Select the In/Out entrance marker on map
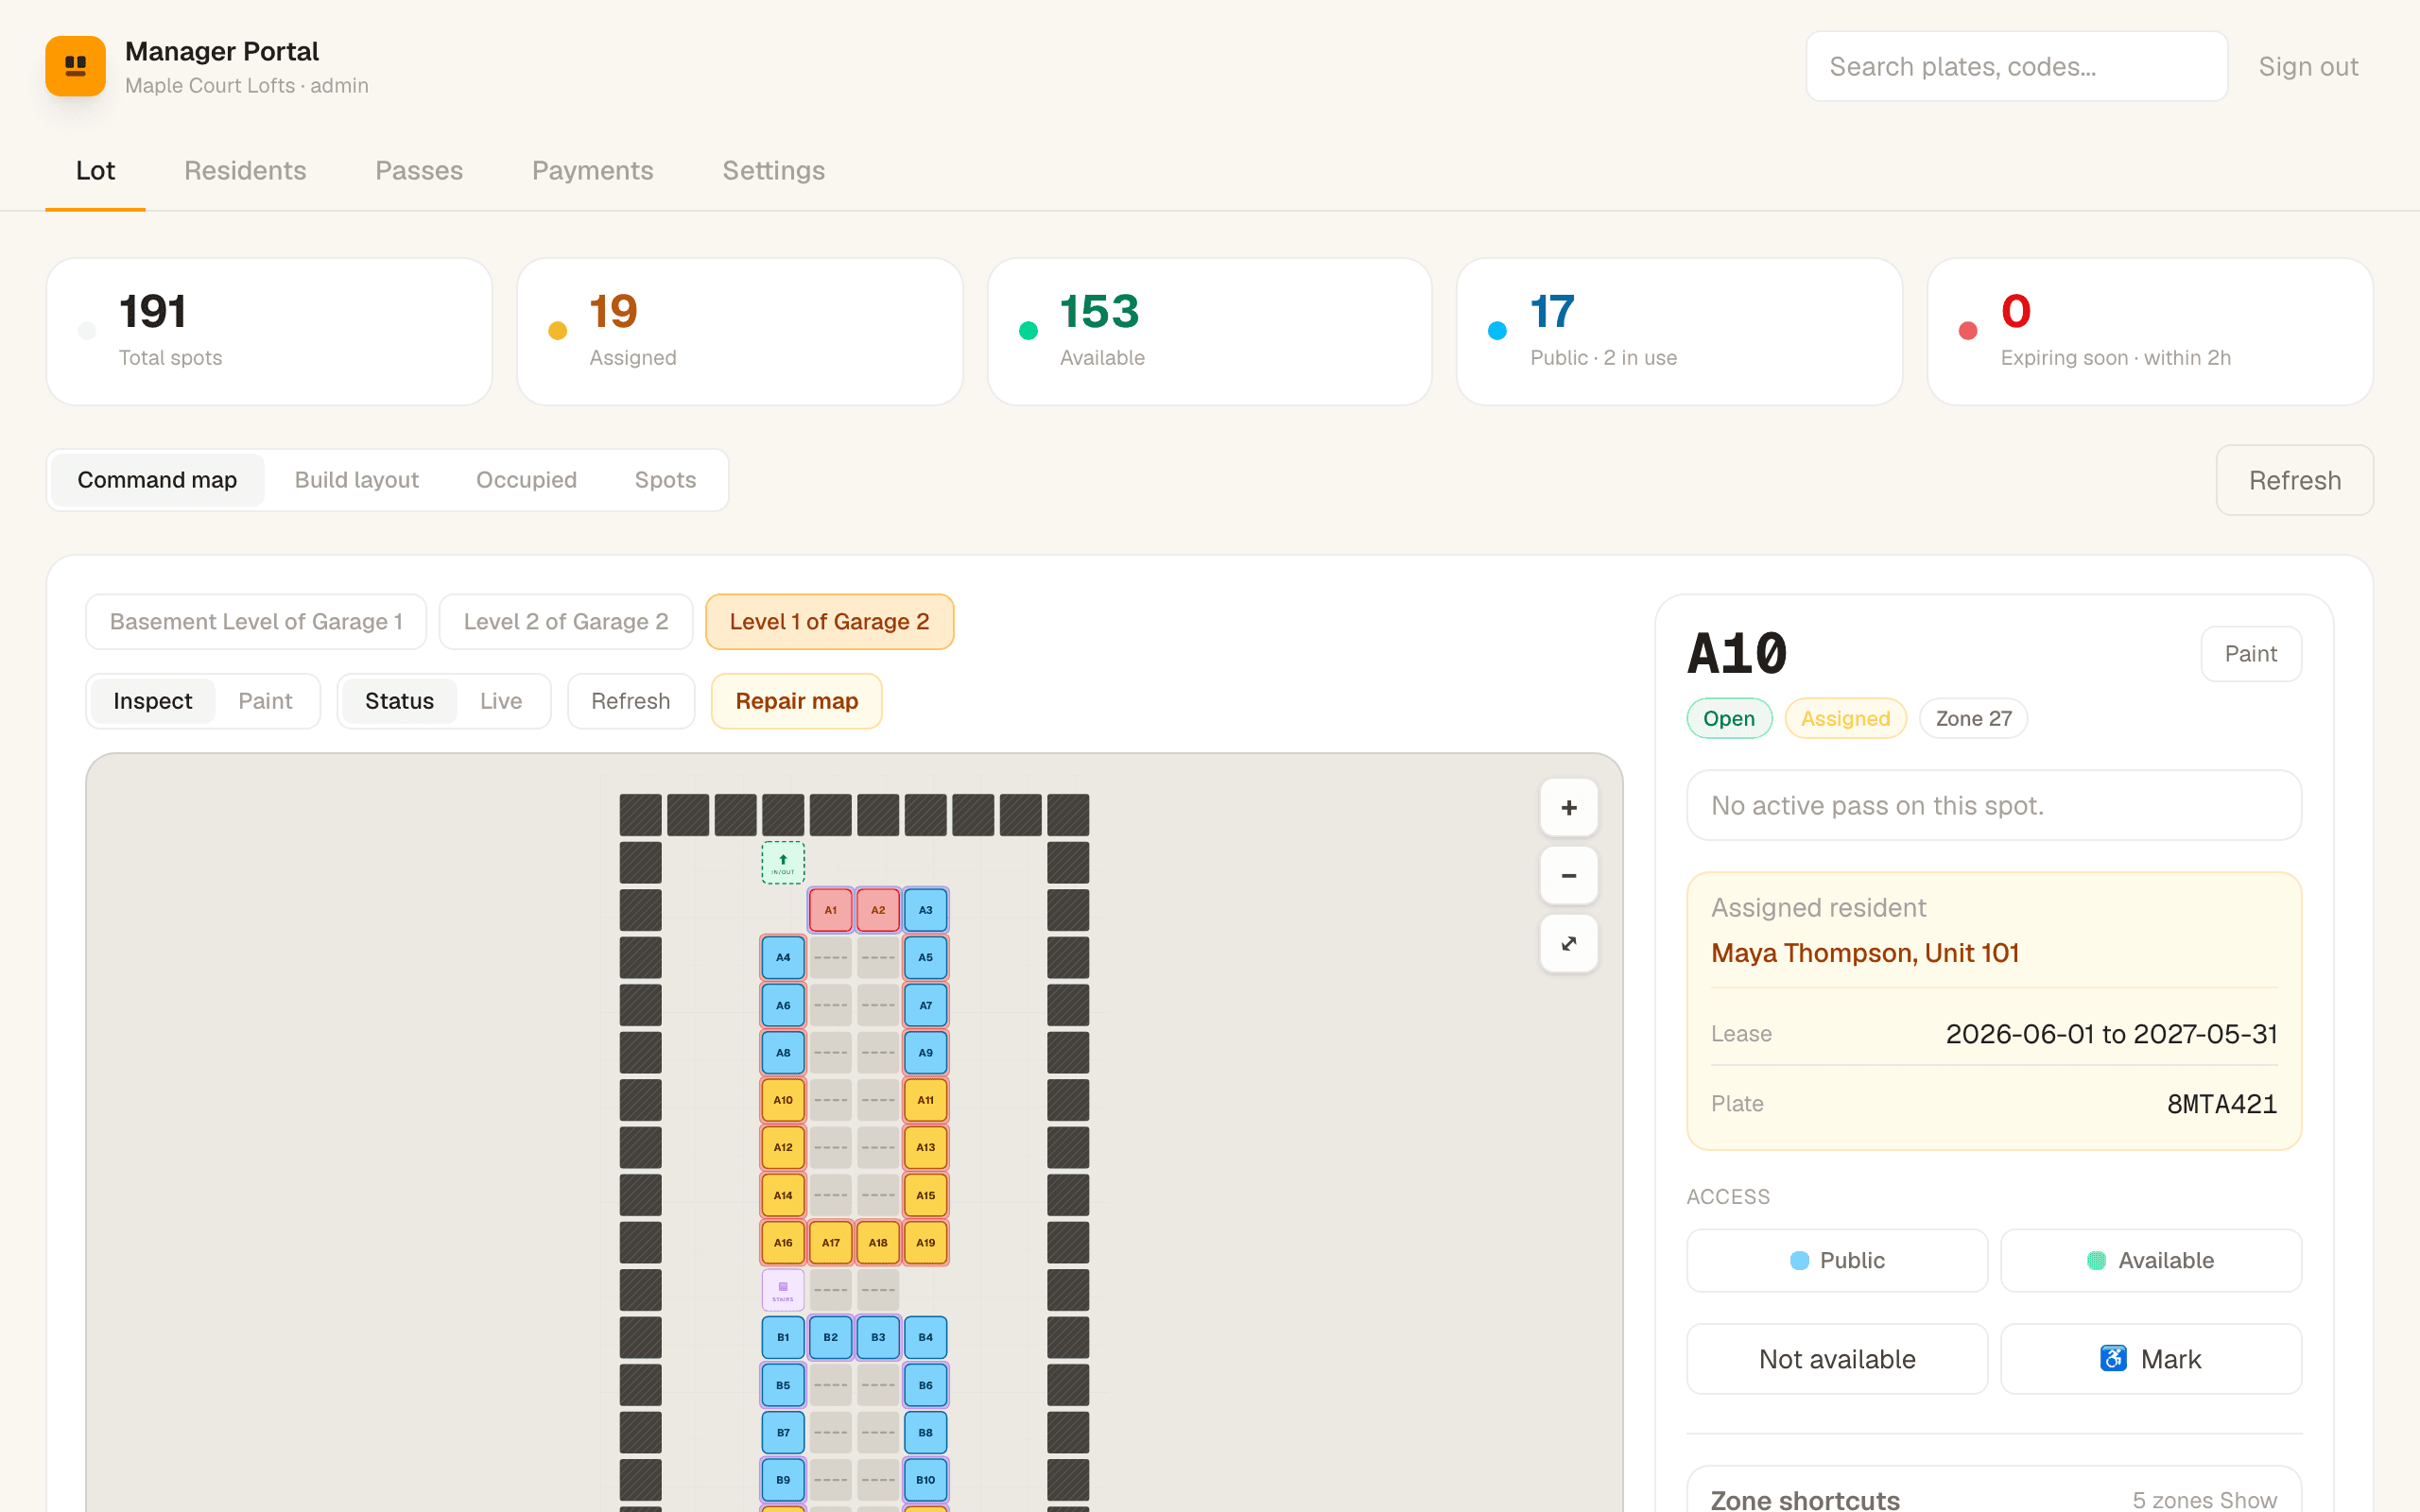Viewport: 2420px width, 1512px height. click(783, 862)
